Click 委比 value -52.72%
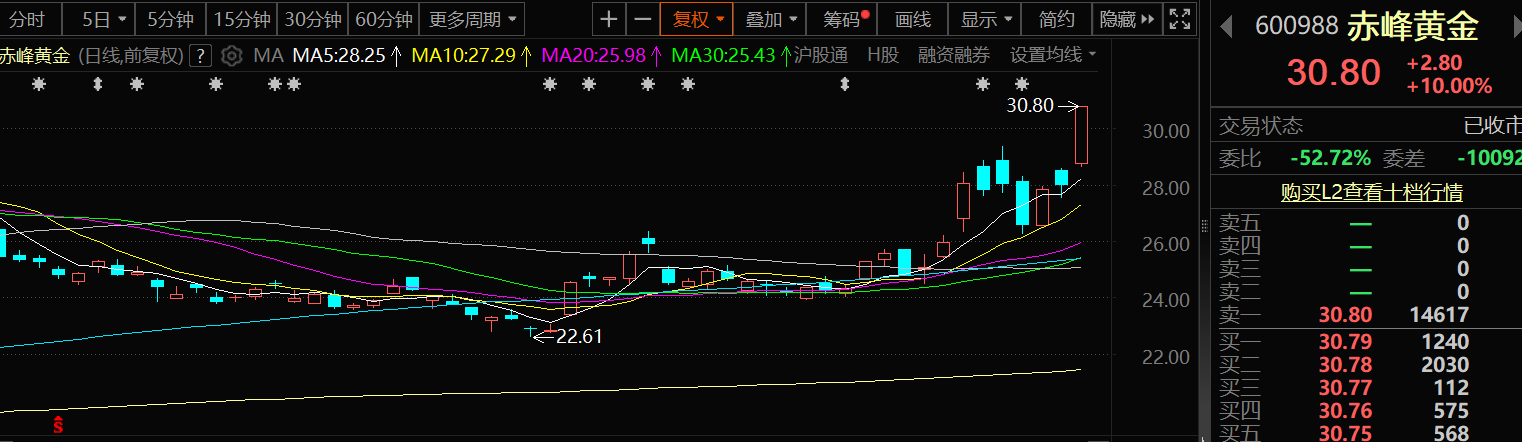The width and height of the screenshot is (1522, 442). [1331, 157]
